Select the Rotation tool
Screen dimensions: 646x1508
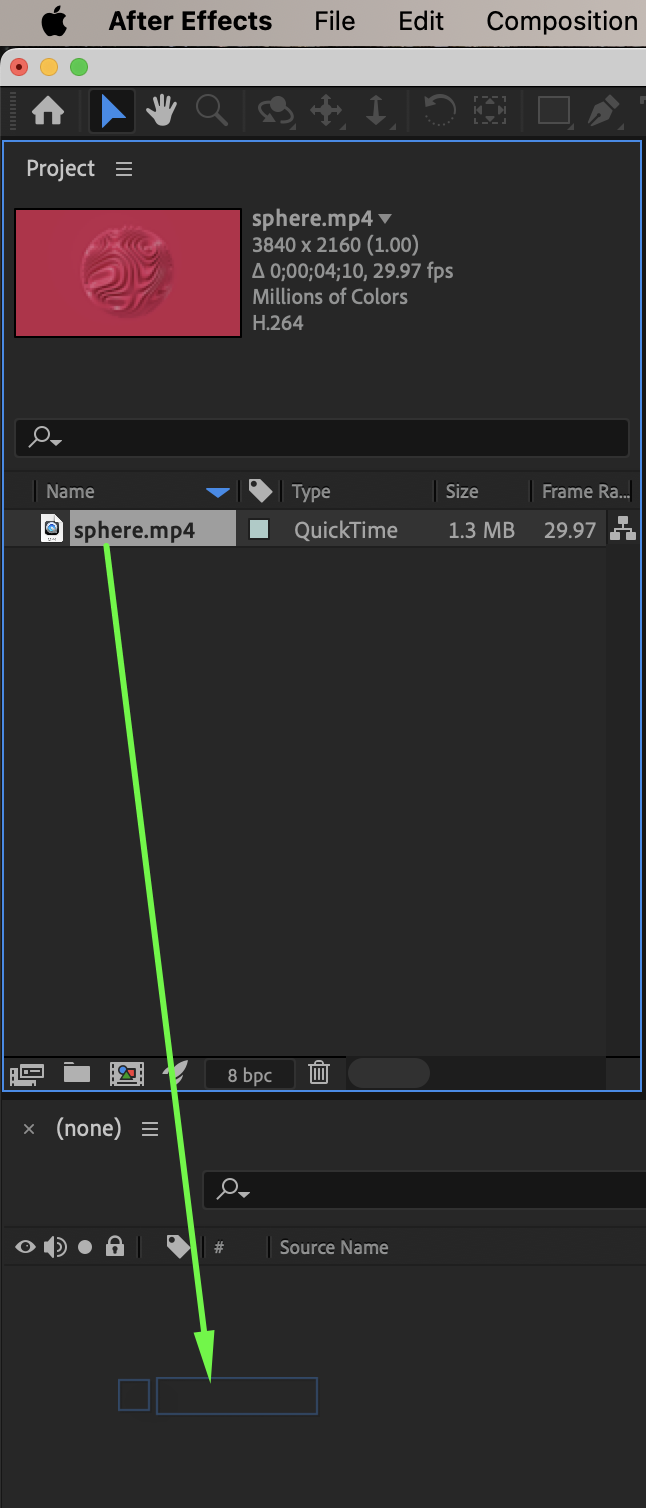coord(439,111)
